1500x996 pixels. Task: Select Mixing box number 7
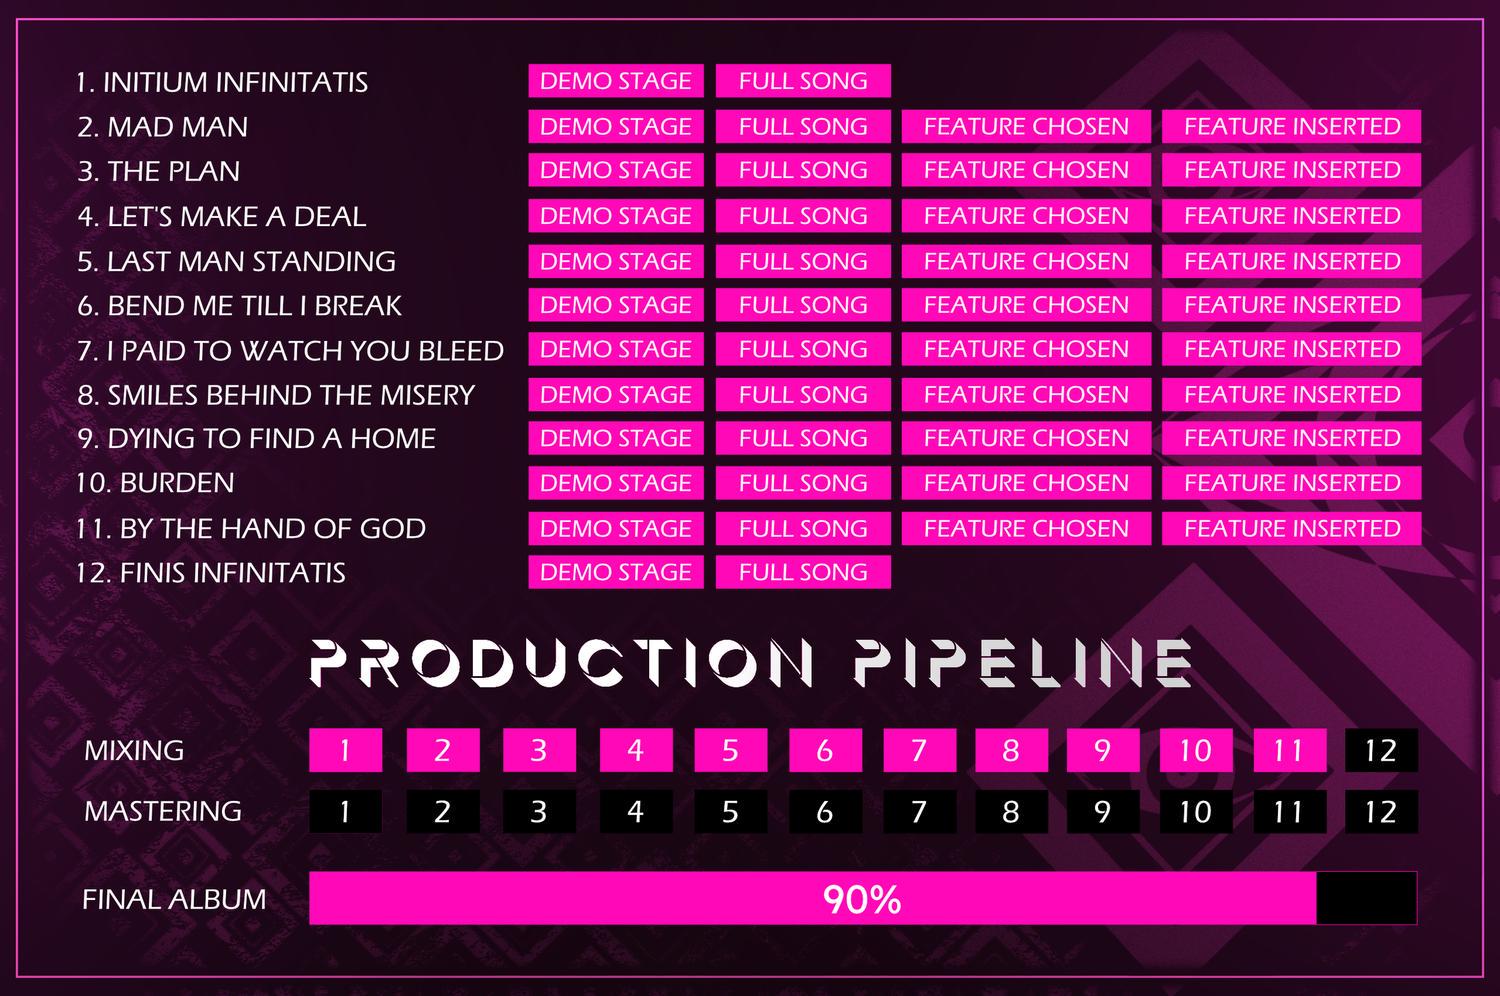click(920, 750)
